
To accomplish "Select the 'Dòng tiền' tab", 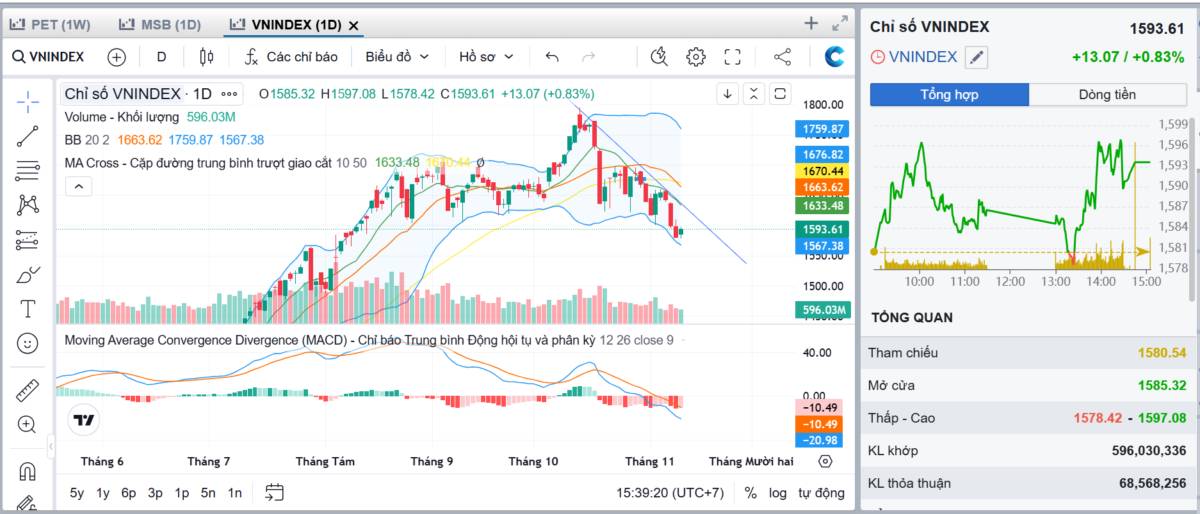I will (1107, 95).
